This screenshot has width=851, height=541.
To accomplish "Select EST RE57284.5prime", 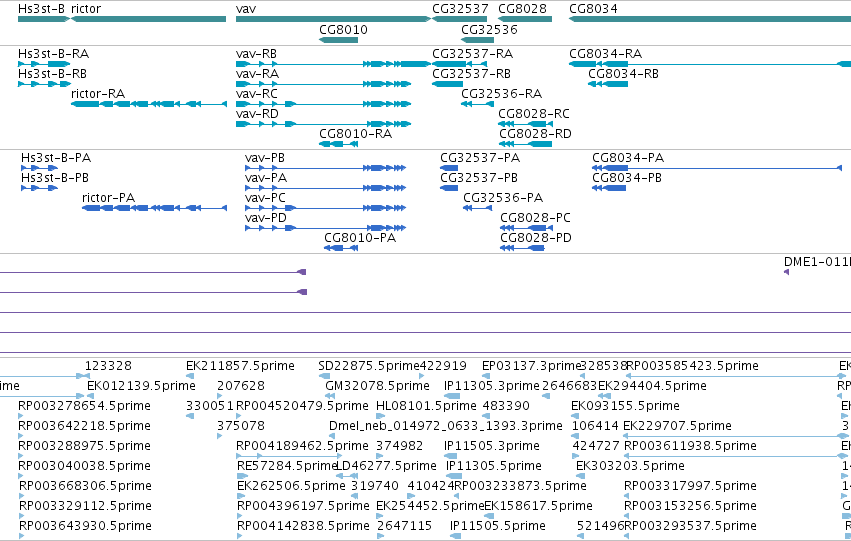I will pyautogui.click(x=288, y=467).
